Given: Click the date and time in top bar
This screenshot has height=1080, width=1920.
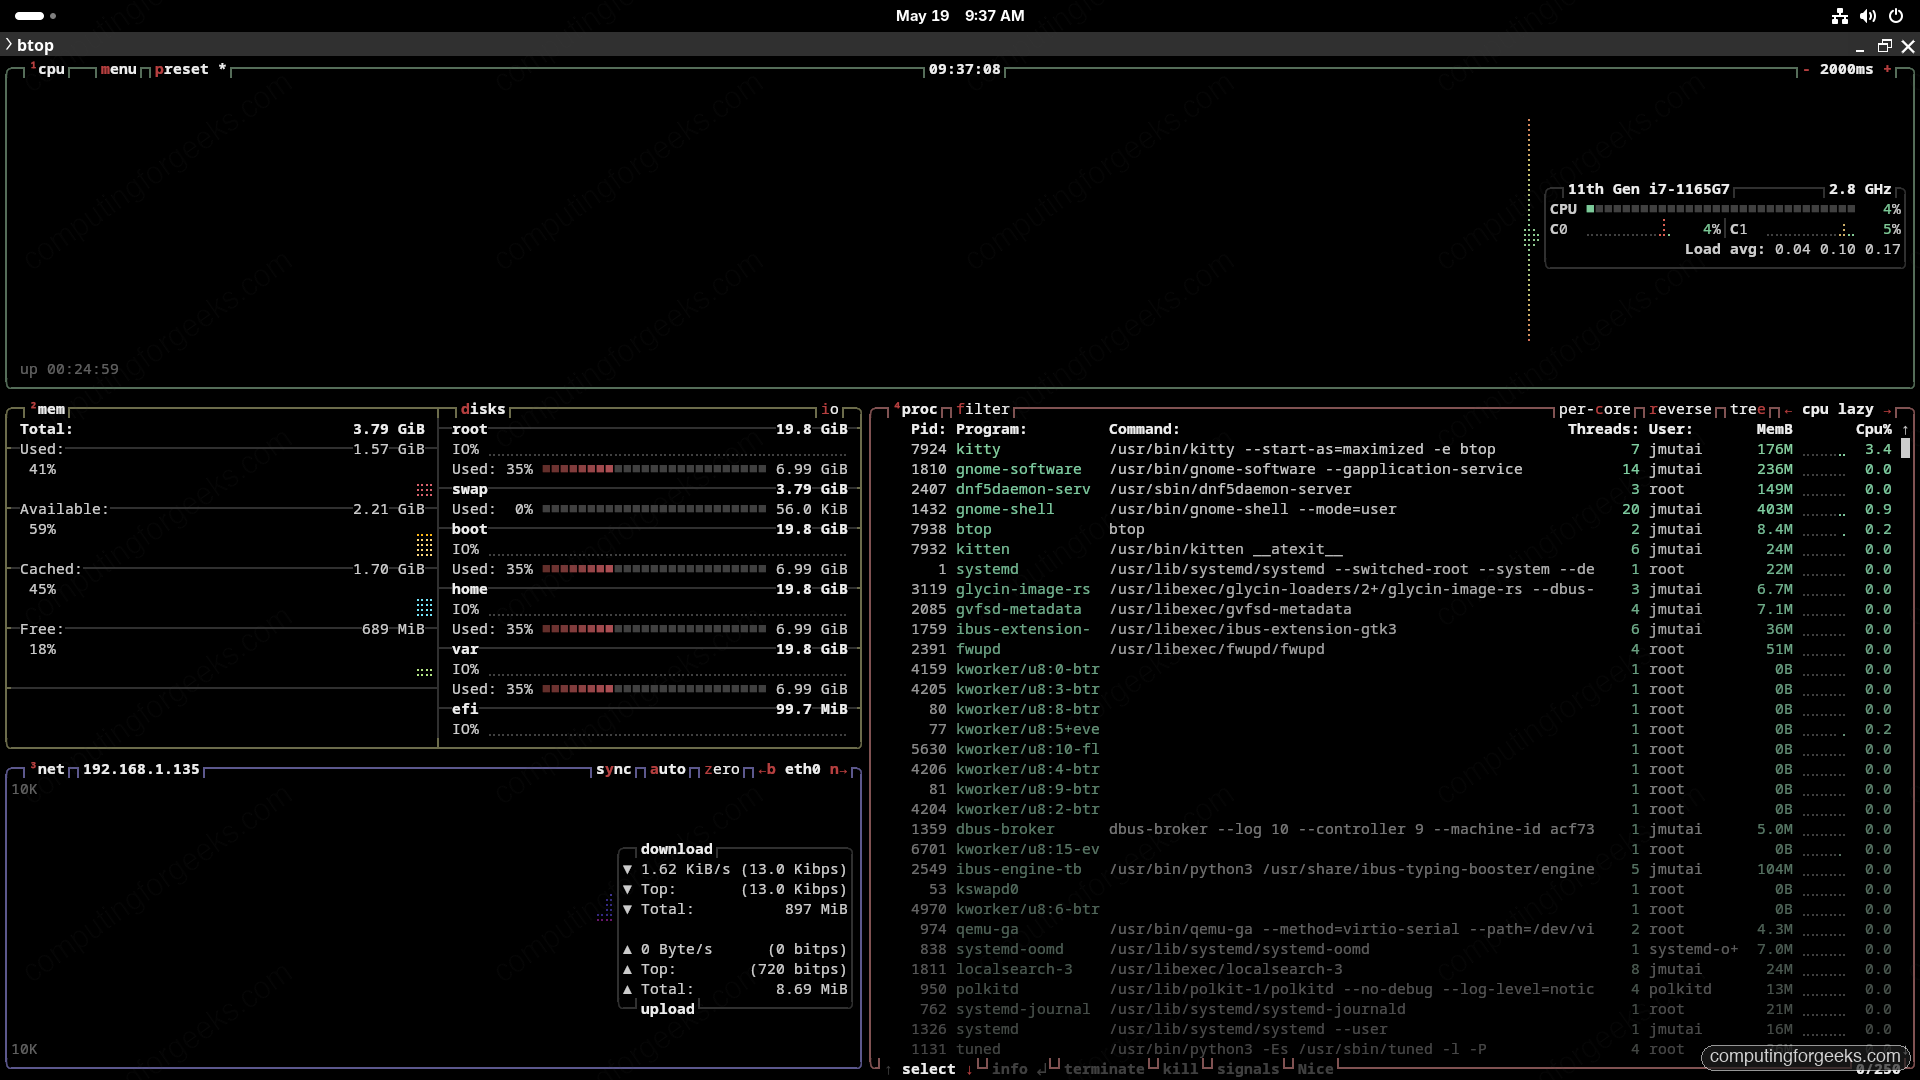Looking at the screenshot, I should [960, 16].
